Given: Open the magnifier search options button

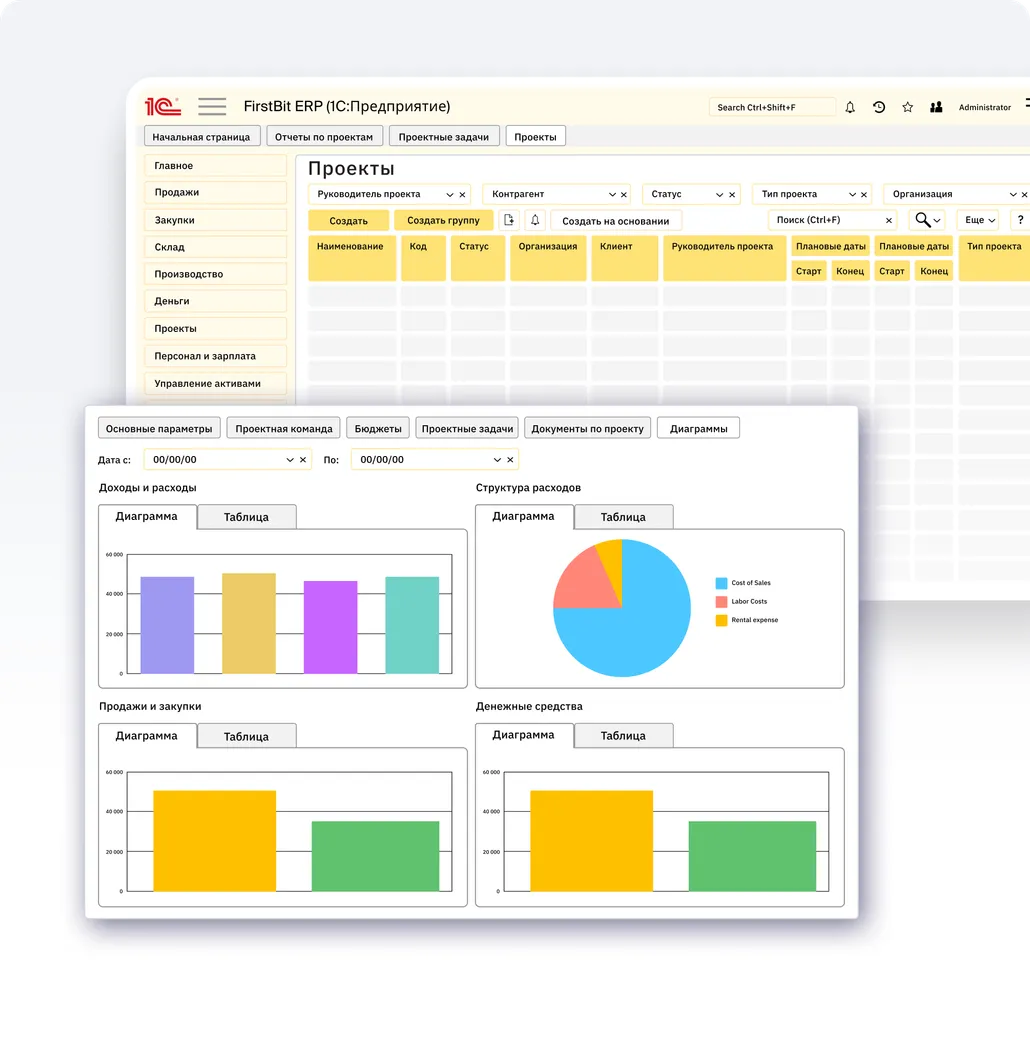Looking at the screenshot, I should pyautogui.click(x=927, y=220).
